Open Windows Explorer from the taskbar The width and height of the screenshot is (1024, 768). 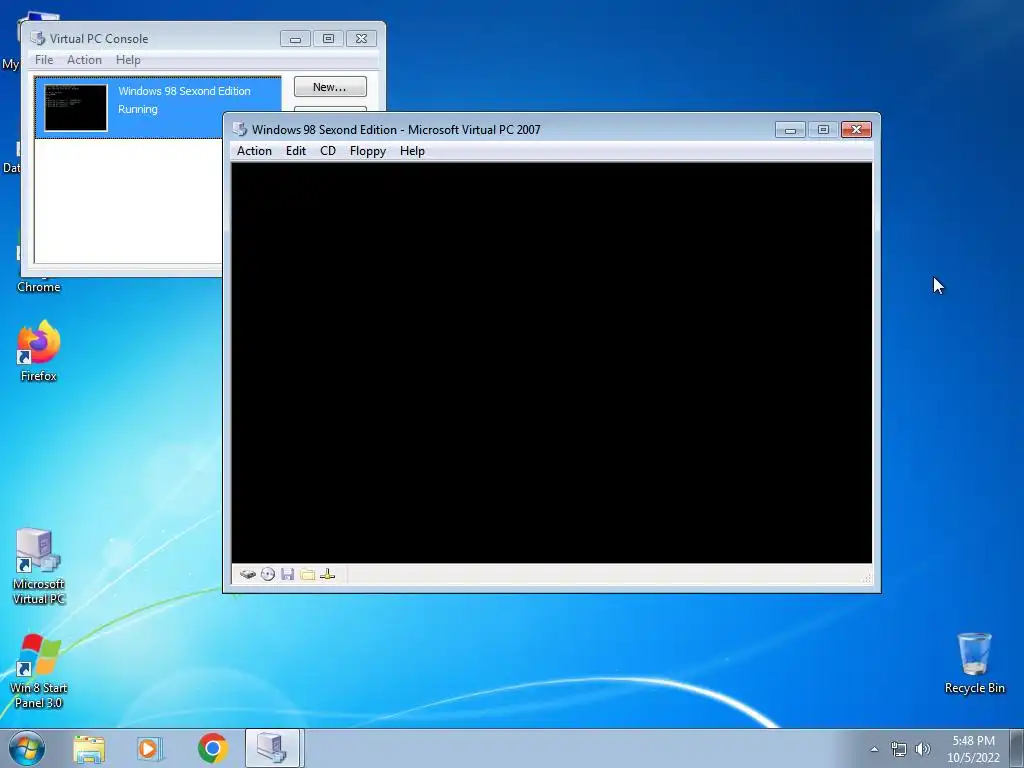(x=89, y=749)
